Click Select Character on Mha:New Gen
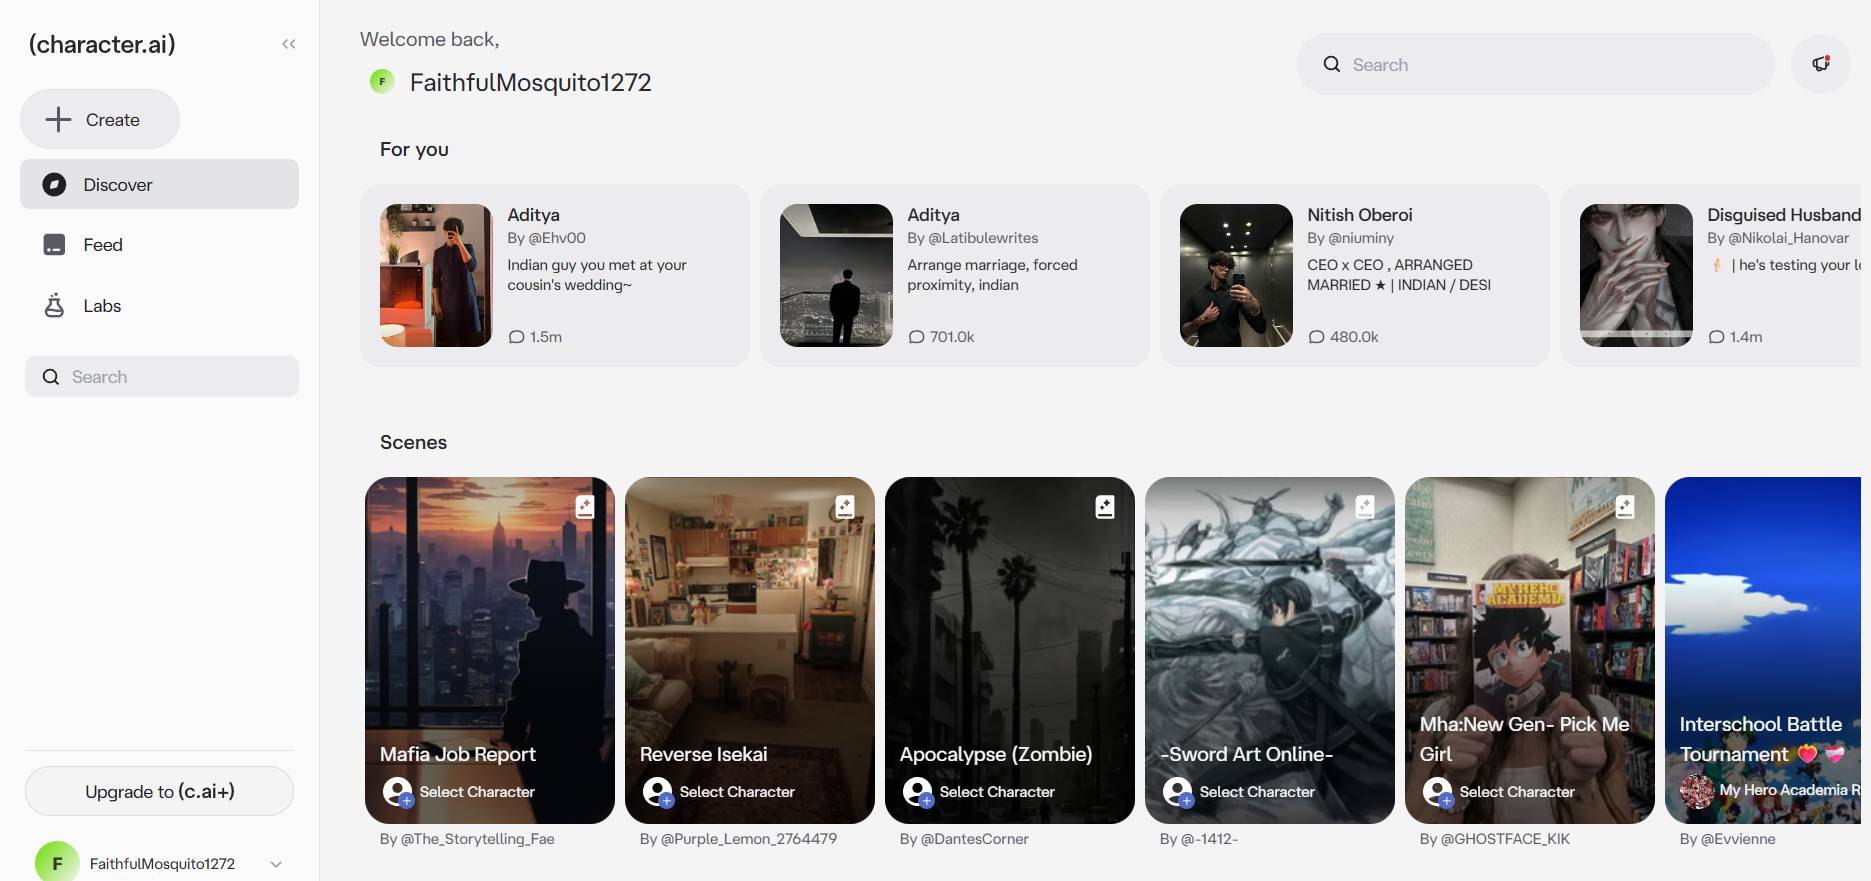The width and height of the screenshot is (1871, 881). tap(1517, 792)
